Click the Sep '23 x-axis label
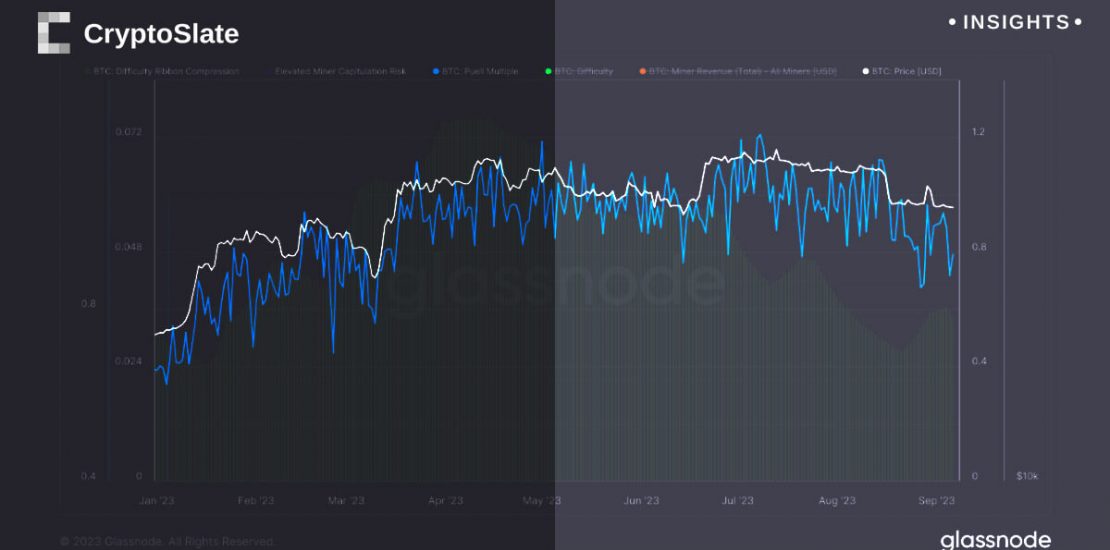 [x=935, y=500]
